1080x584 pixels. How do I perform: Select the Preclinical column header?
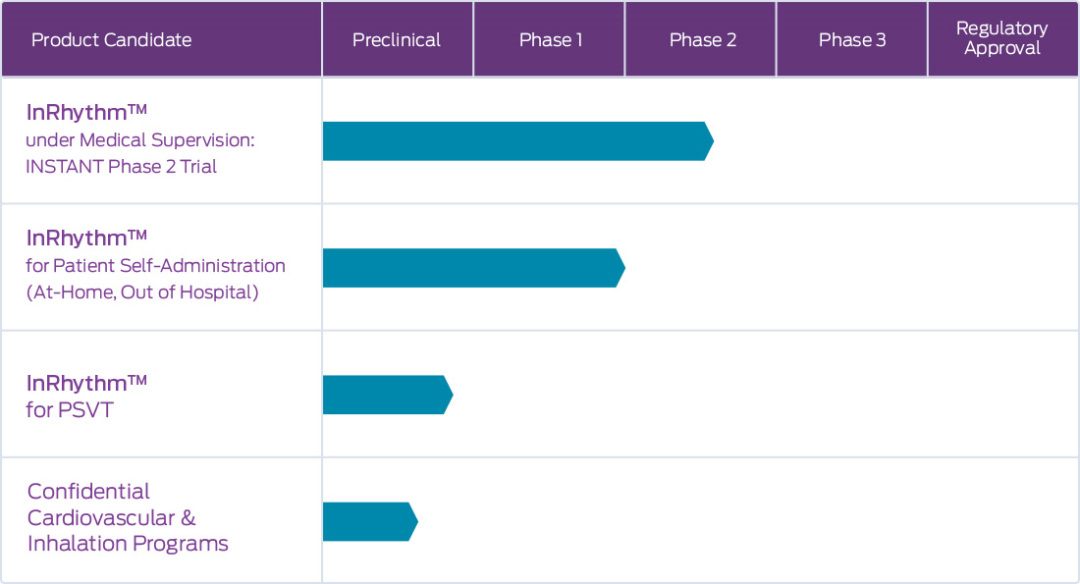(x=397, y=39)
